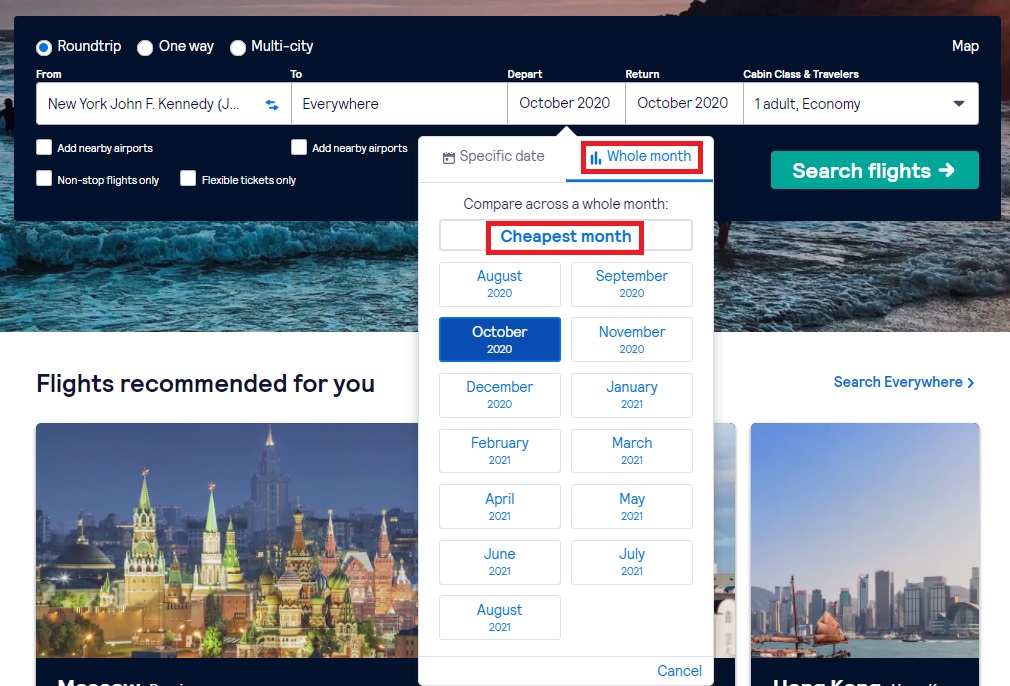Click the From airport input field
Image resolution: width=1010 pixels, height=686 pixels.
click(164, 103)
